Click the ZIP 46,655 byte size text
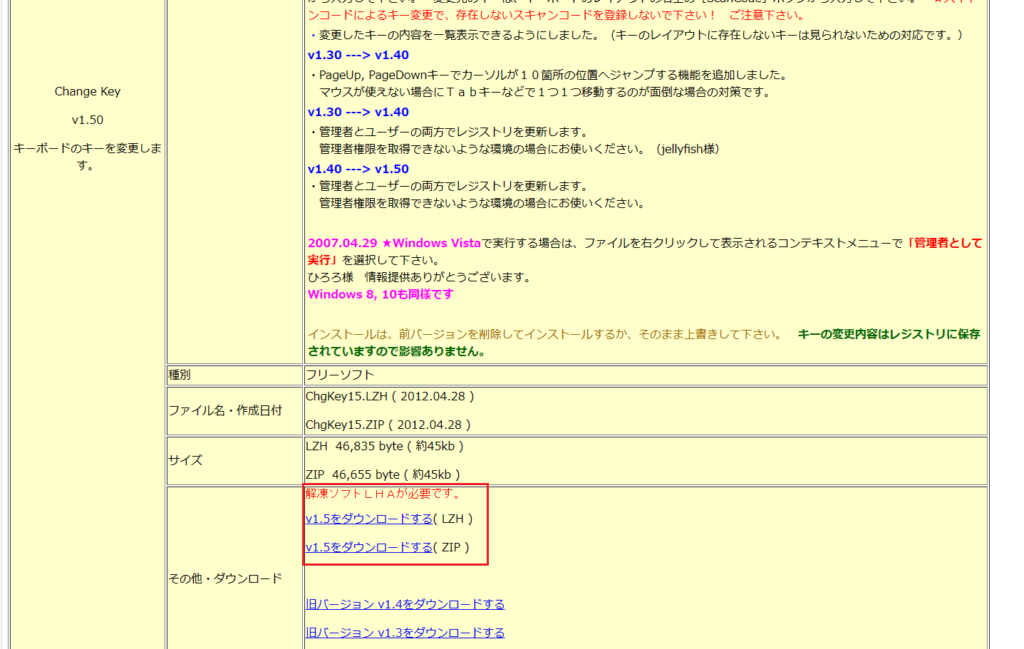Screen dimensions: 1024x649 [382, 475]
